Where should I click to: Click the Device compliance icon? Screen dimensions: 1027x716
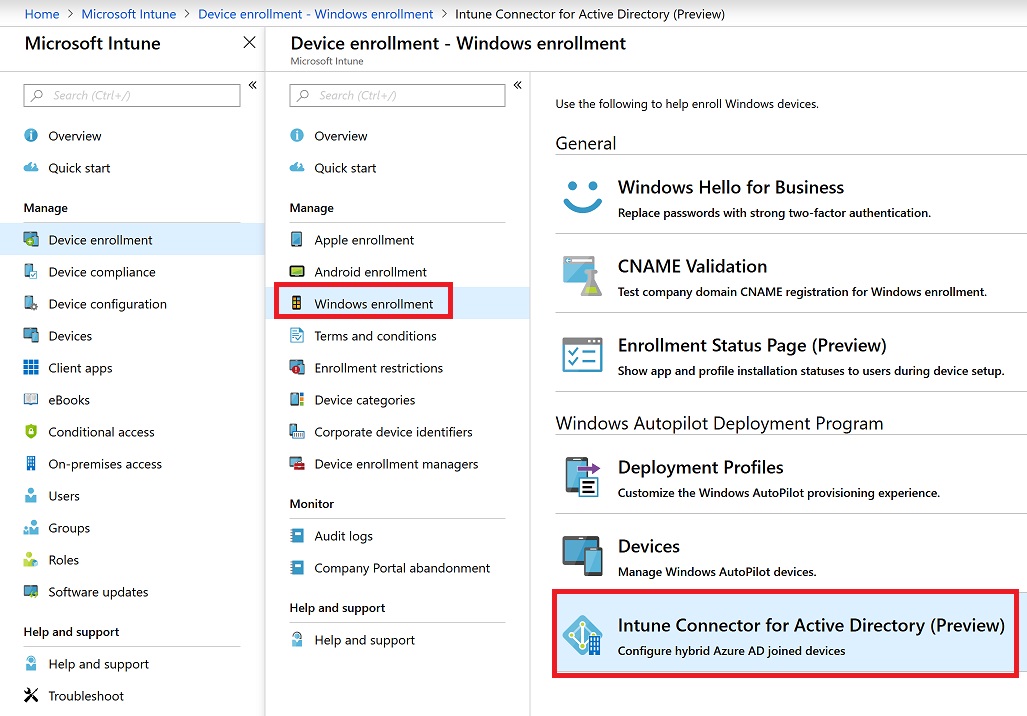(31, 271)
